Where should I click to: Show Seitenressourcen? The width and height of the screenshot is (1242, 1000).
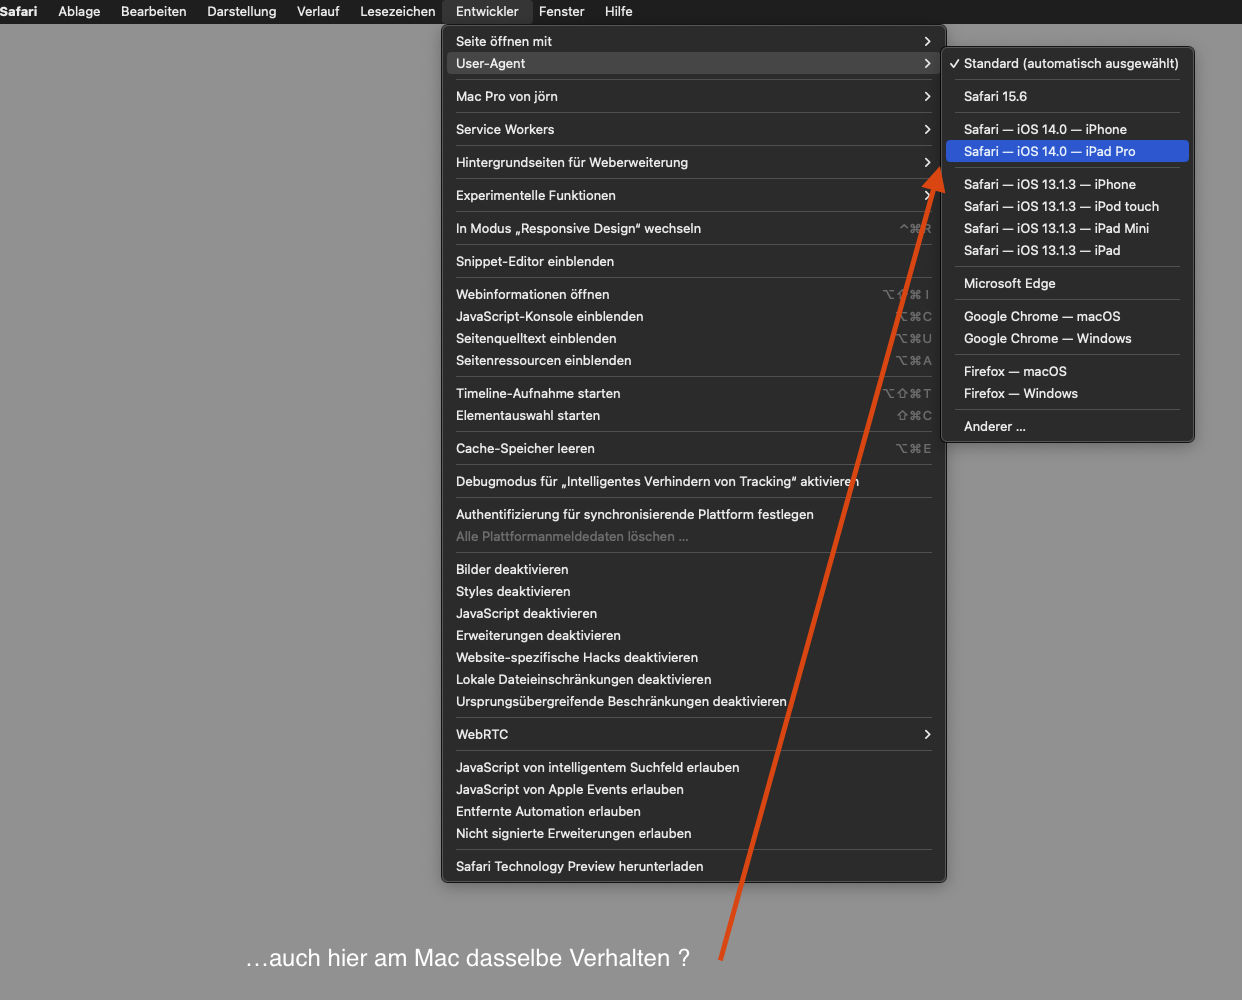694,360
